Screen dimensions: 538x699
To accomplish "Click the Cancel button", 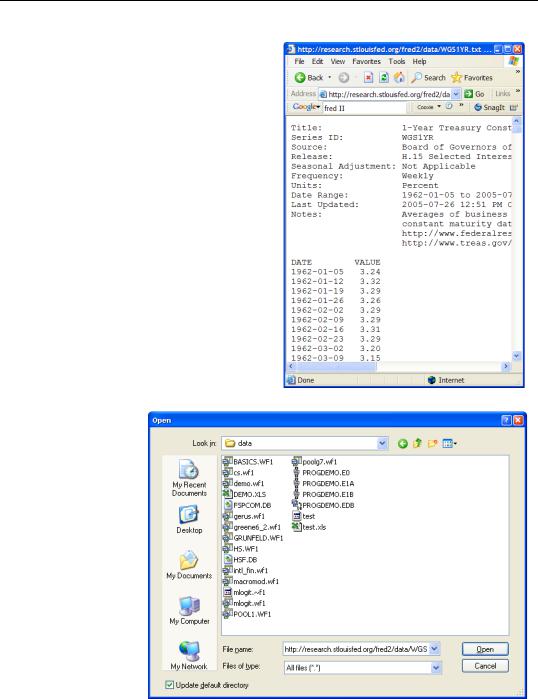I will pos(485,666).
